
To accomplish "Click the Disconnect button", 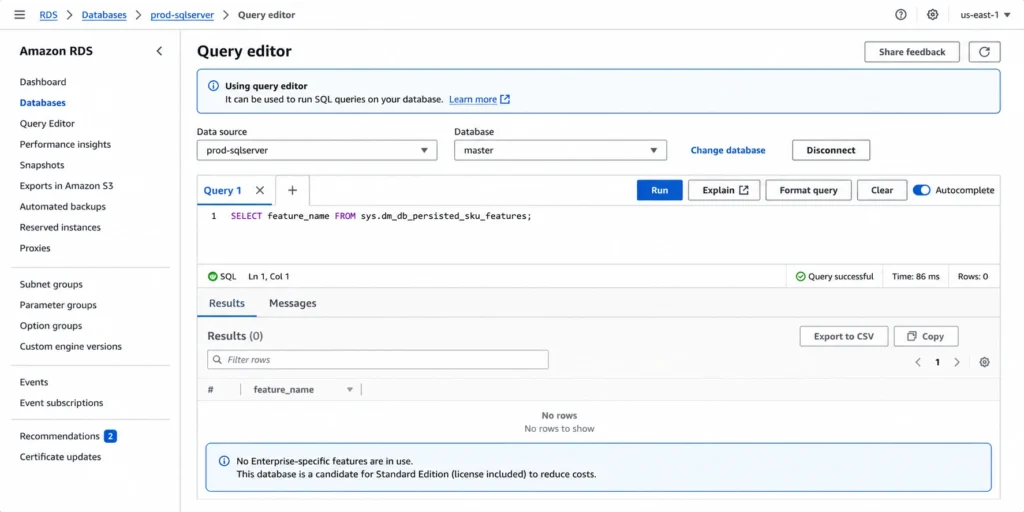I will pyautogui.click(x=831, y=150).
